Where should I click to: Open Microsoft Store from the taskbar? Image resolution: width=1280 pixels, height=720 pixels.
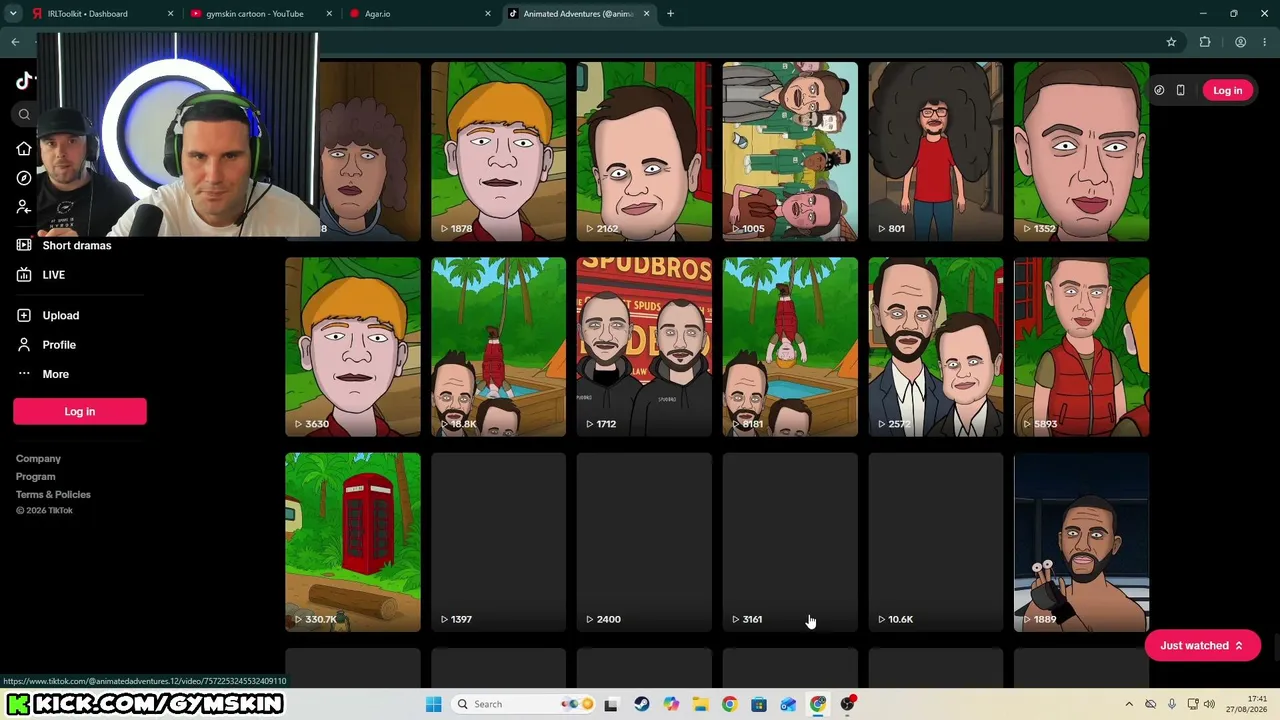(759, 704)
